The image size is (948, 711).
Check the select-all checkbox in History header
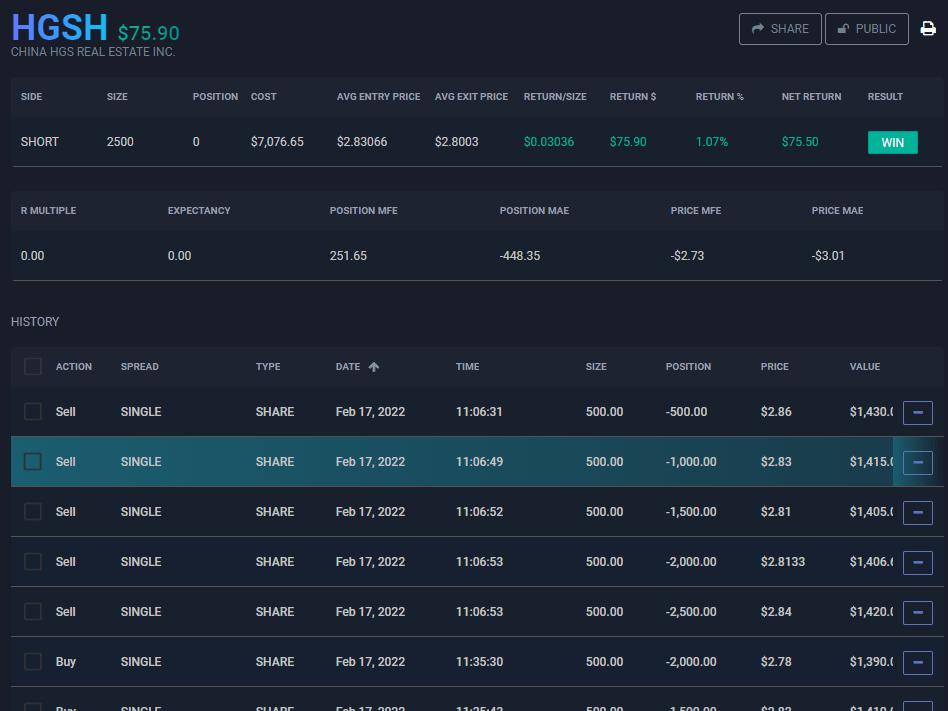[x=33, y=367]
